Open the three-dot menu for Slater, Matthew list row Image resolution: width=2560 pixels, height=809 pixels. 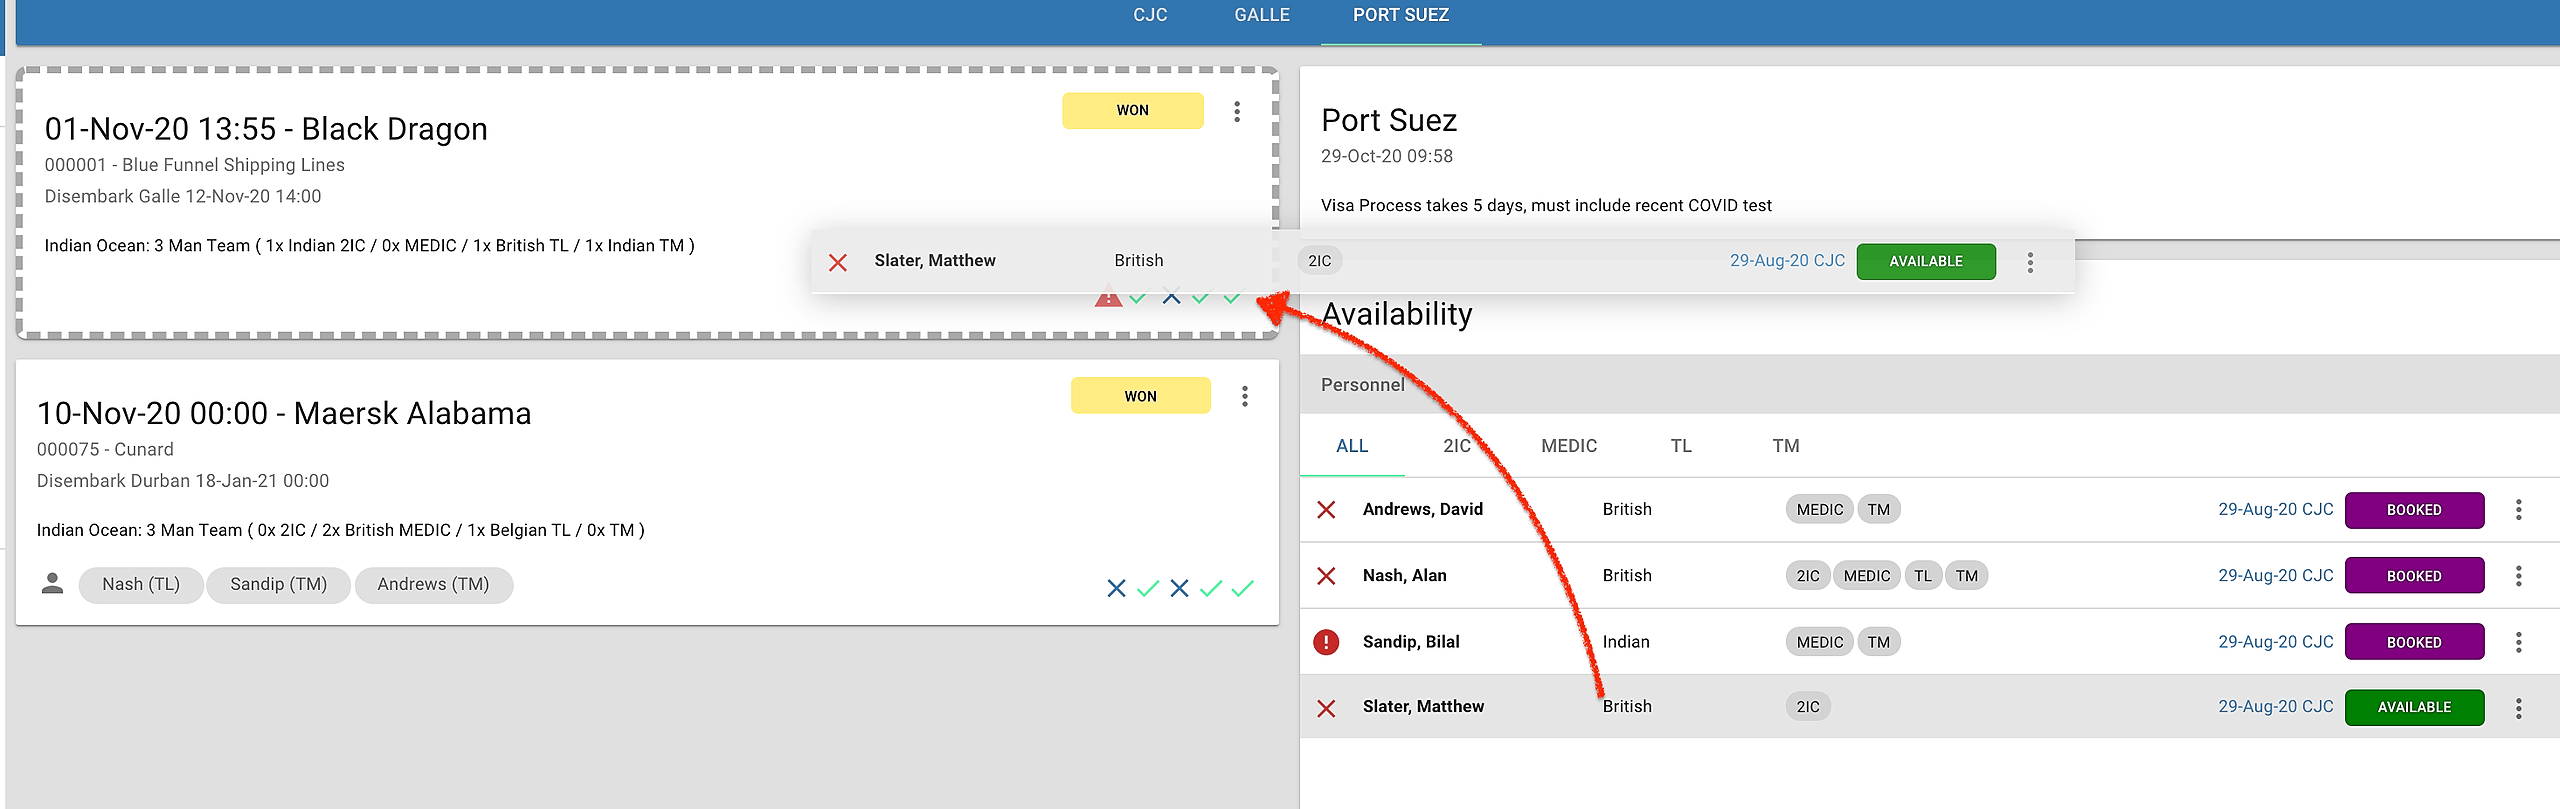(x=2519, y=708)
